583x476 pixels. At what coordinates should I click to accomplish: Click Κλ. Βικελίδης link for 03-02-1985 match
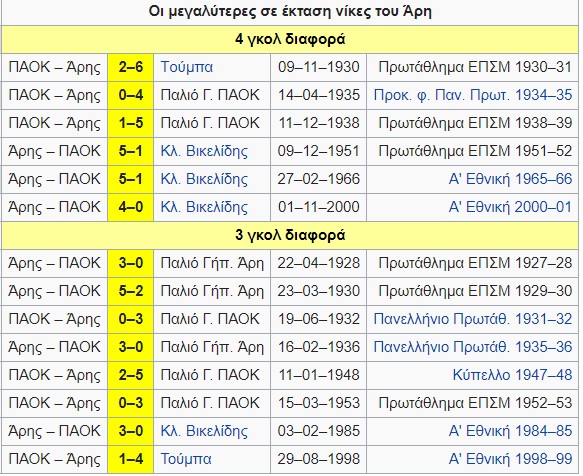click(x=204, y=431)
